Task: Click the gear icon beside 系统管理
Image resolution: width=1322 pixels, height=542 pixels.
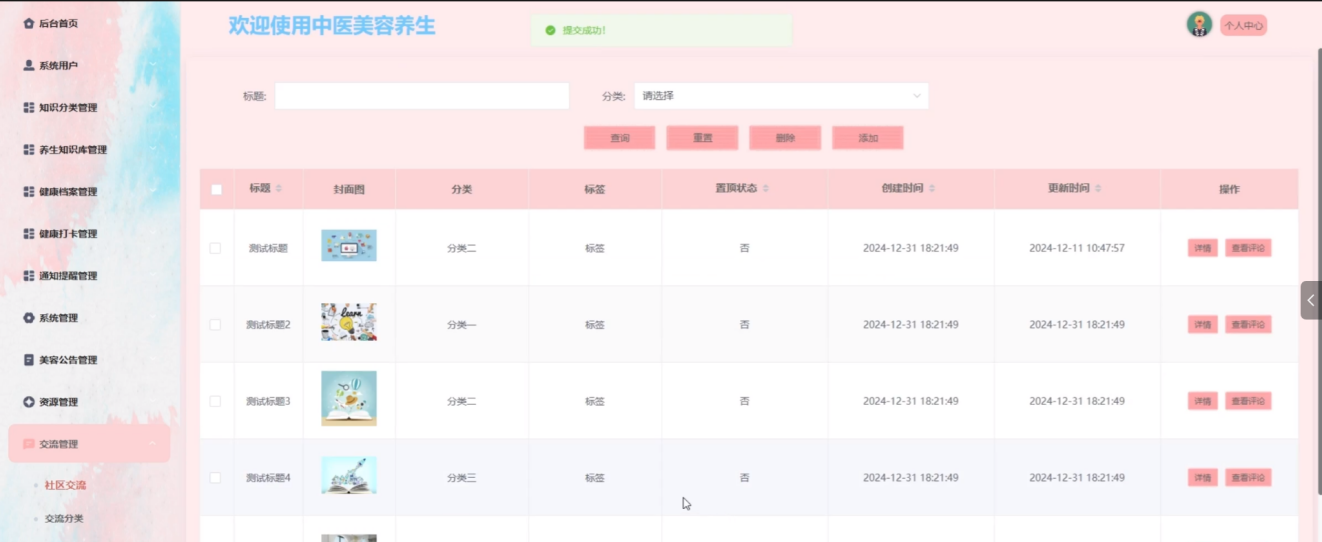Action: pos(29,317)
